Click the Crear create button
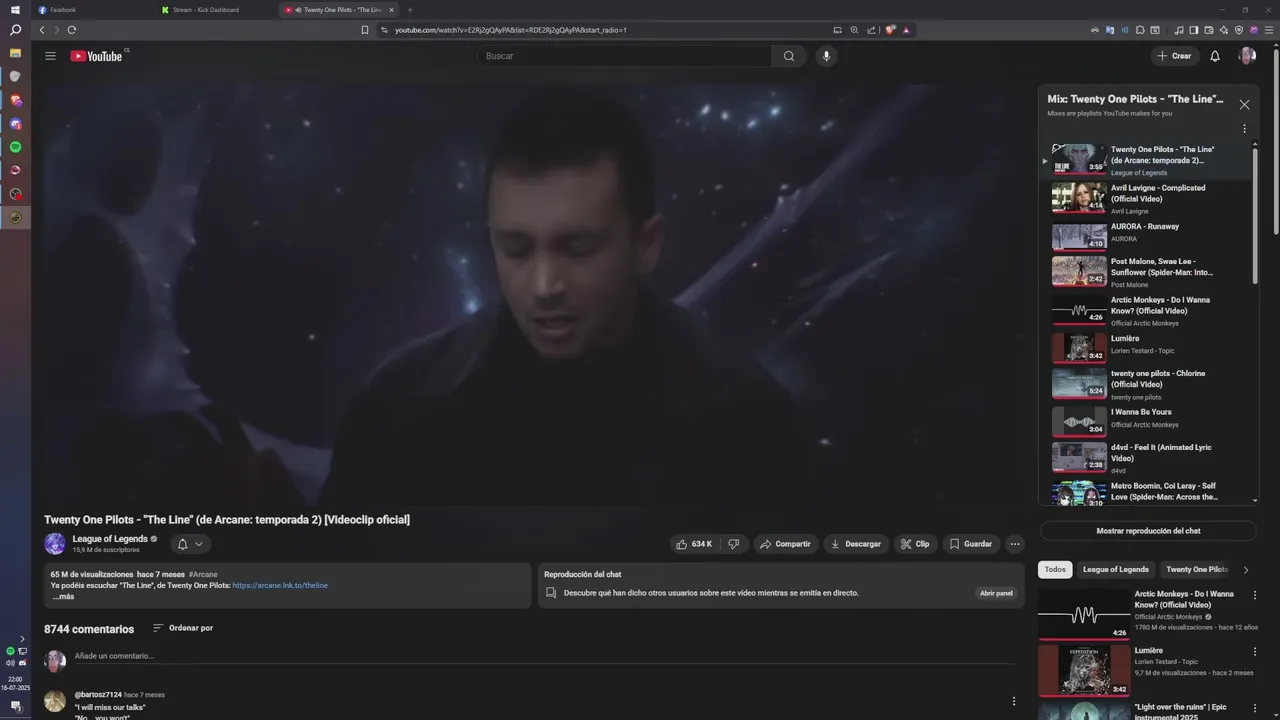This screenshot has width=1280, height=720. [x=1174, y=56]
